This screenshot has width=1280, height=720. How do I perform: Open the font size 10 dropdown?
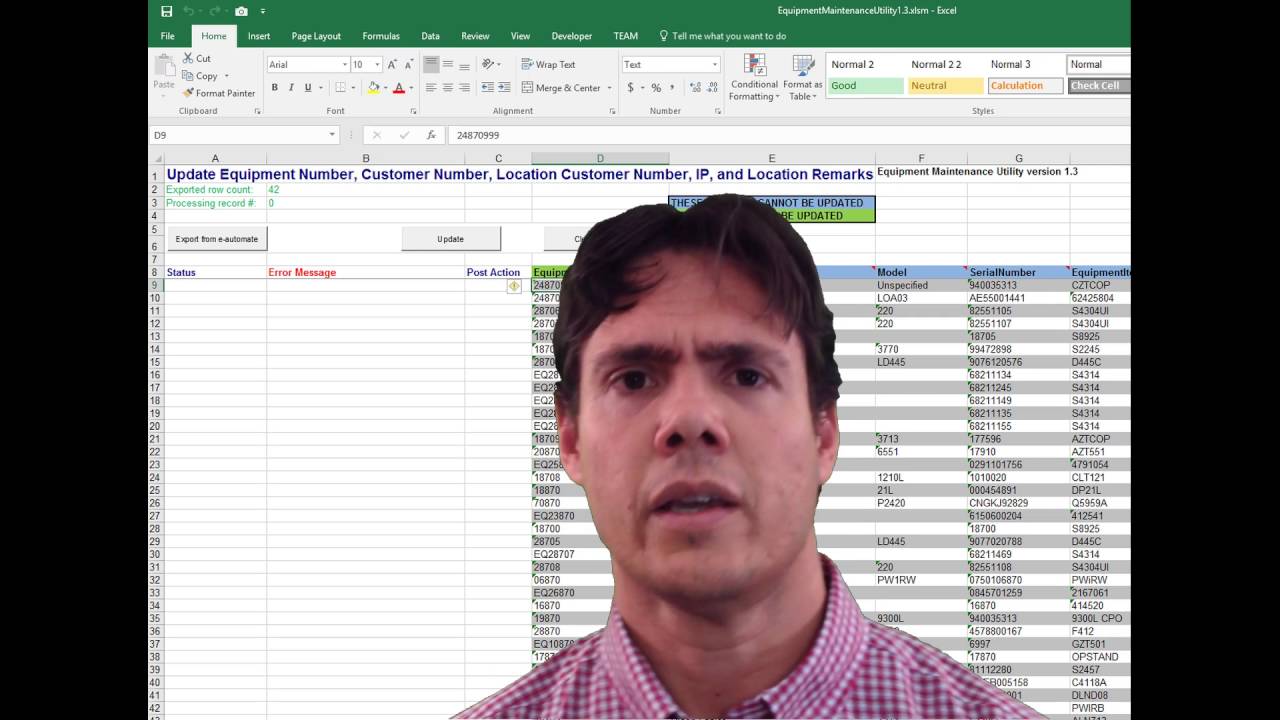(x=377, y=64)
